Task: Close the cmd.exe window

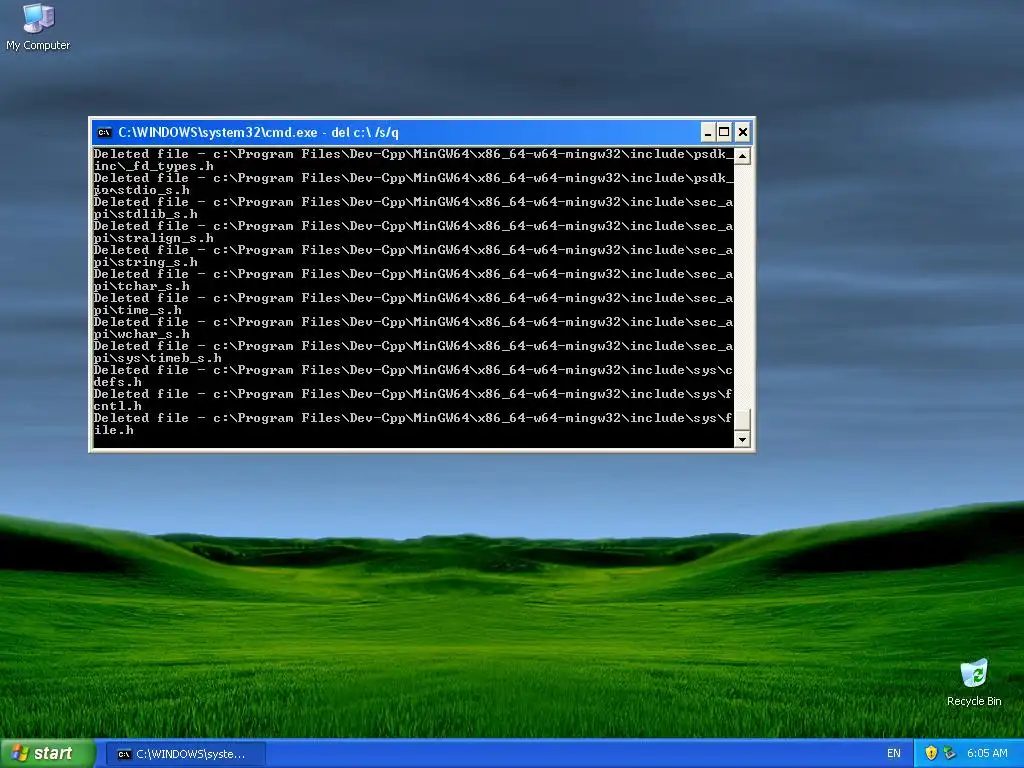Action: (x=743, y=133)
